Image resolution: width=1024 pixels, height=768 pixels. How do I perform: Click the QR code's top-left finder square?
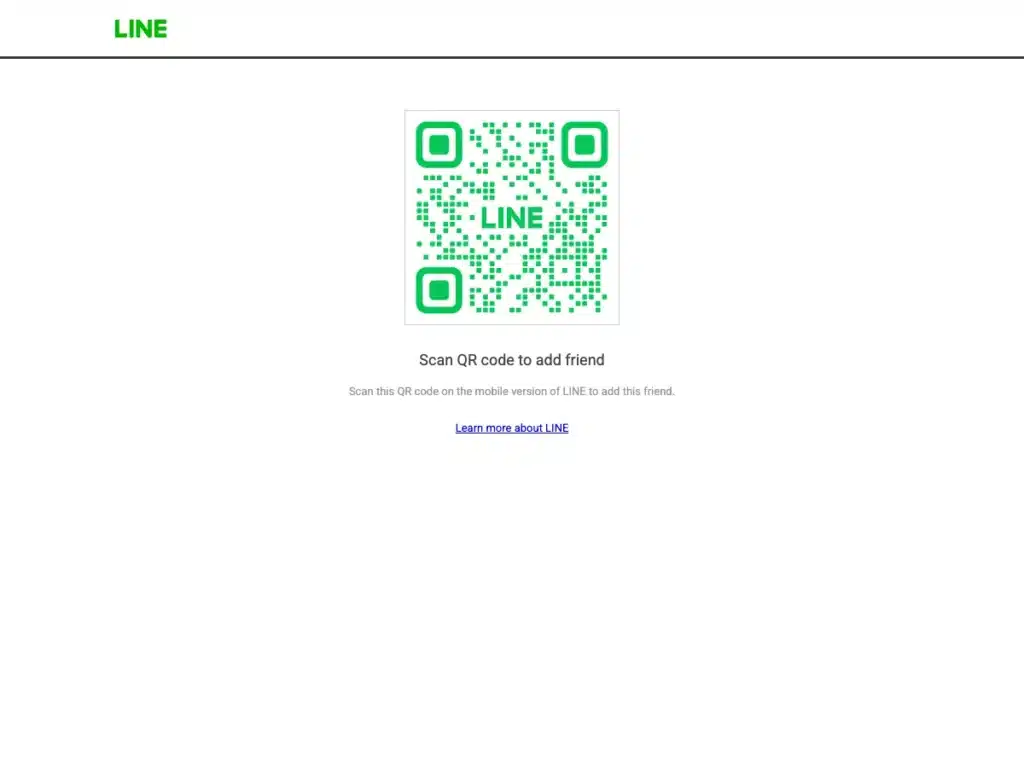[439, 144]
